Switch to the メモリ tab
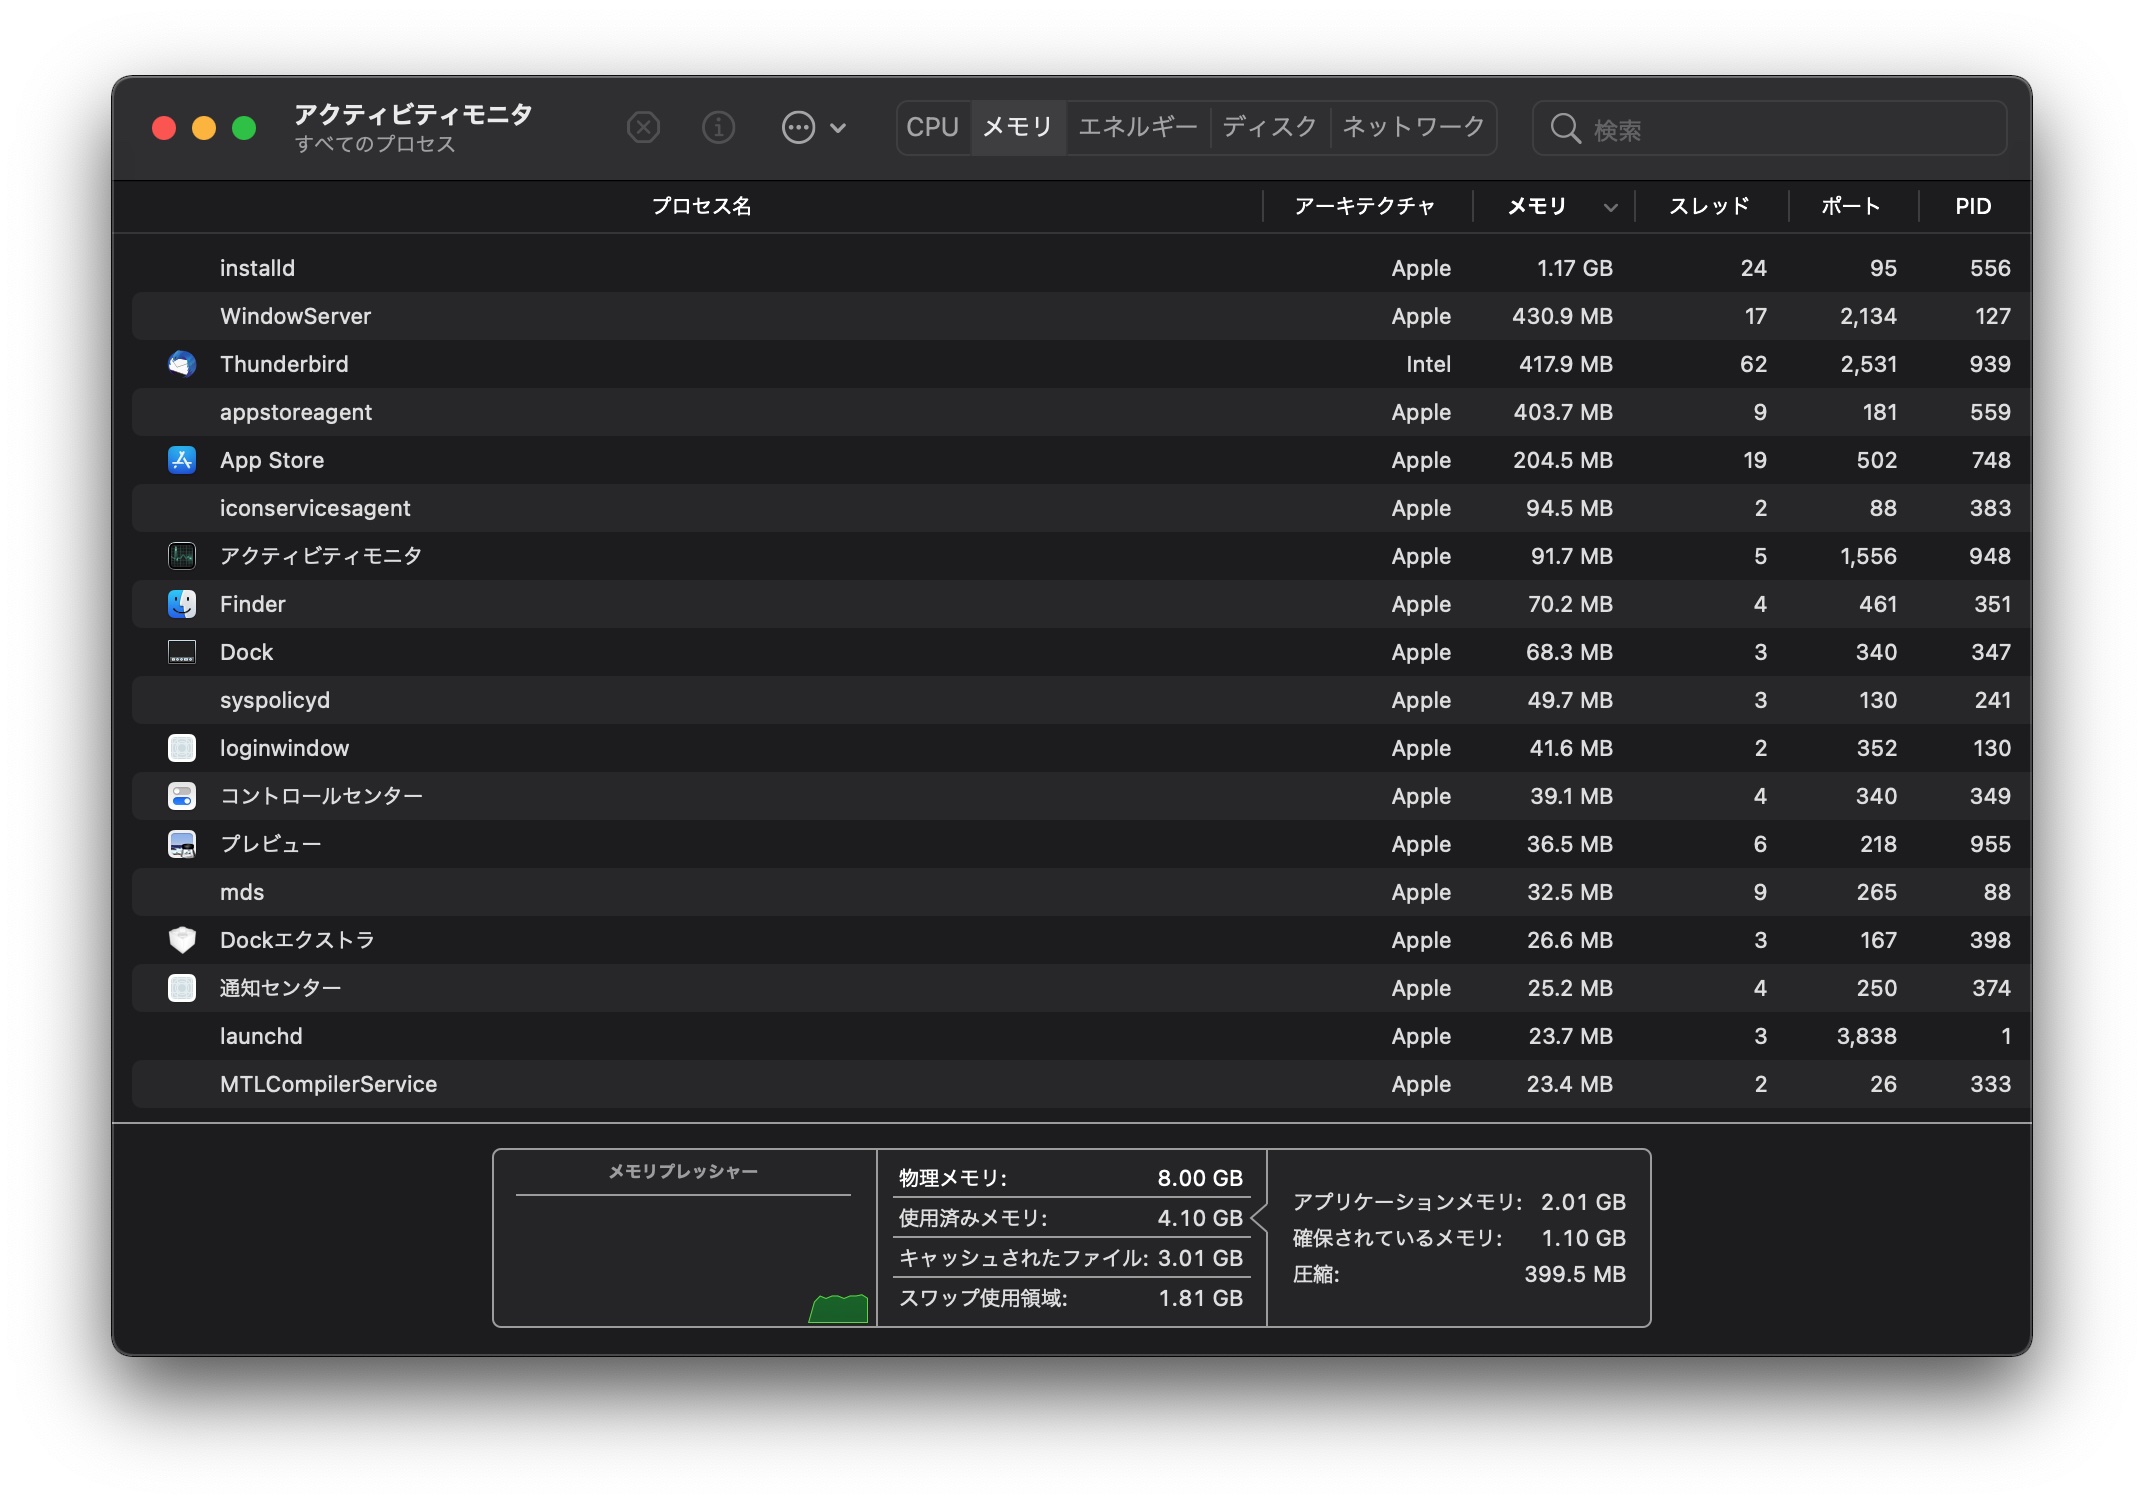This screenshot has height=1504, width=2144. pos(1018,128)
